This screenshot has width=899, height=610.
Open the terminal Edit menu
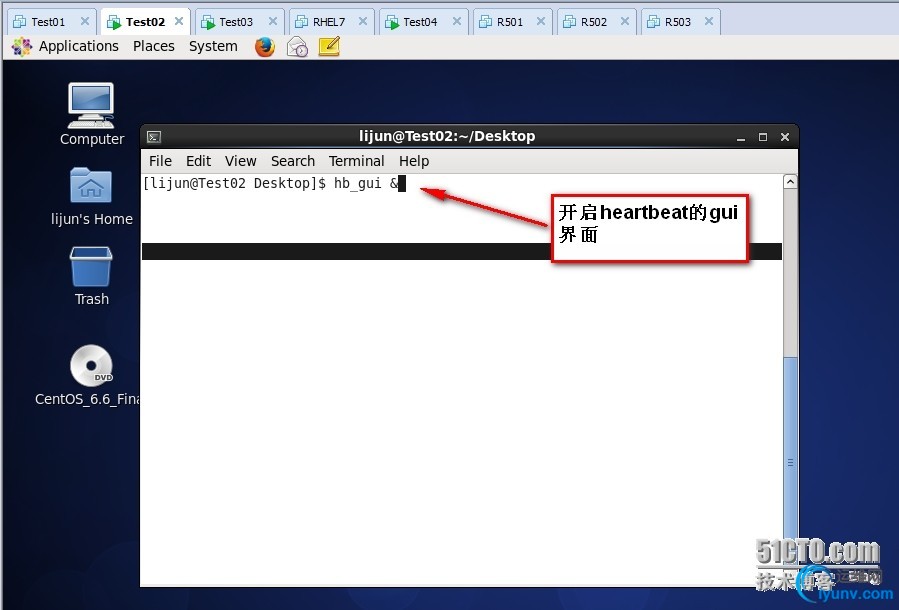pyautogui.click(x=198, y=161)
